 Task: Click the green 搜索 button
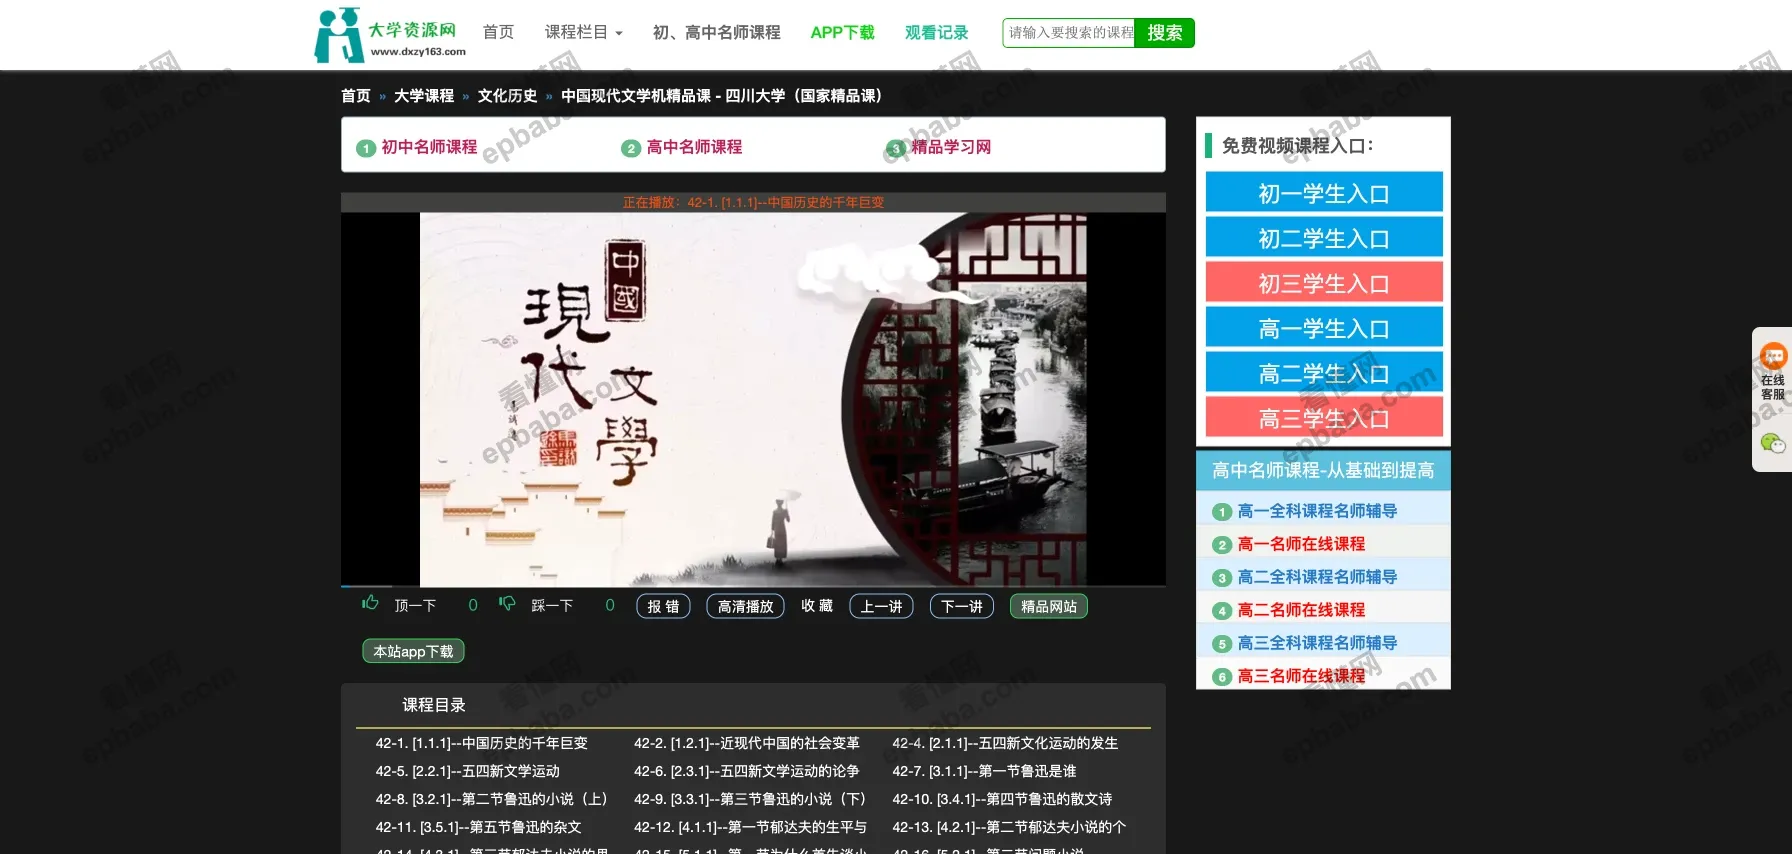coord(1165,33)
